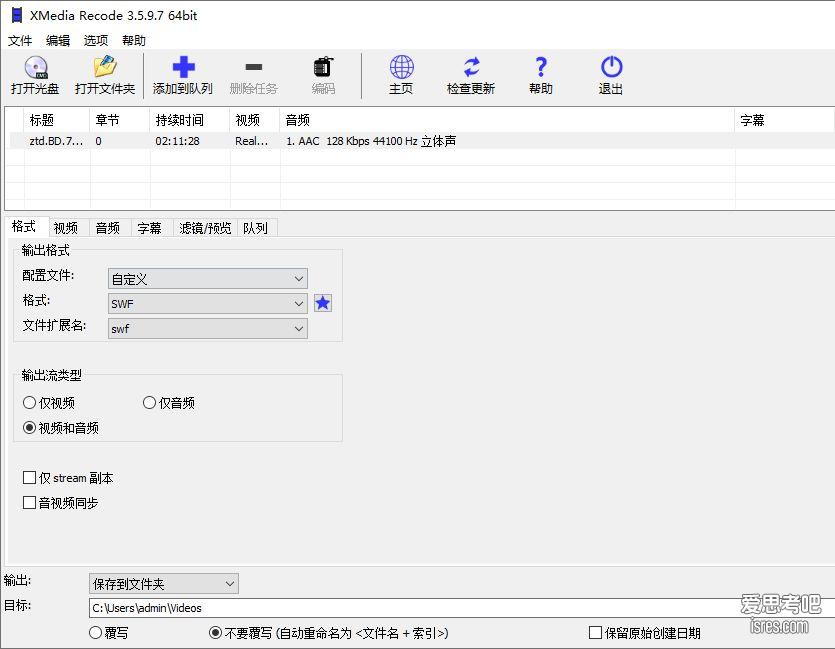Click the Chapter (章节) column header
Screen dimensions: 835x649
(120, 120)
